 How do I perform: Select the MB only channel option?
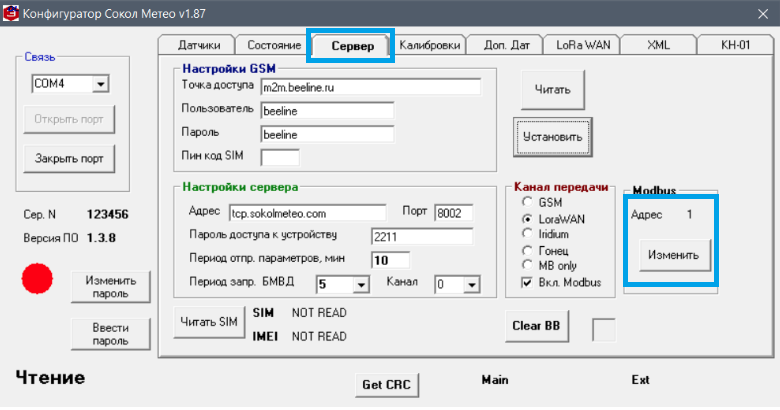527,265
